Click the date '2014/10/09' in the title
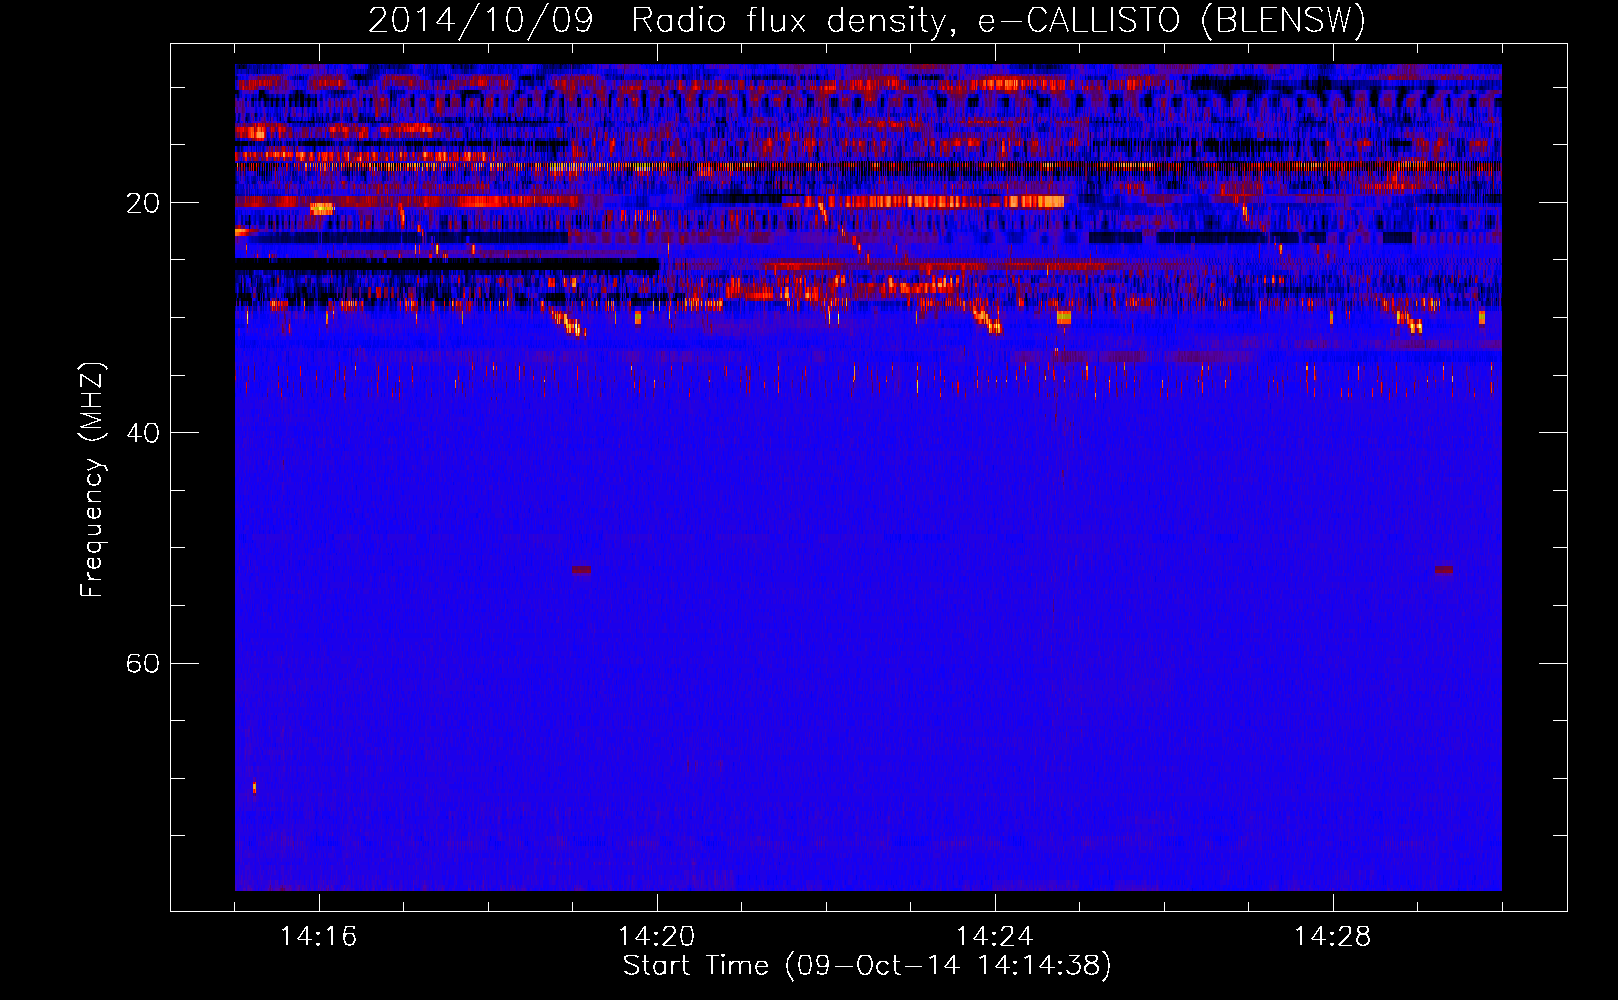Image resolution: width=1618 pixels, height=1000 pixels. pos(480,21)
